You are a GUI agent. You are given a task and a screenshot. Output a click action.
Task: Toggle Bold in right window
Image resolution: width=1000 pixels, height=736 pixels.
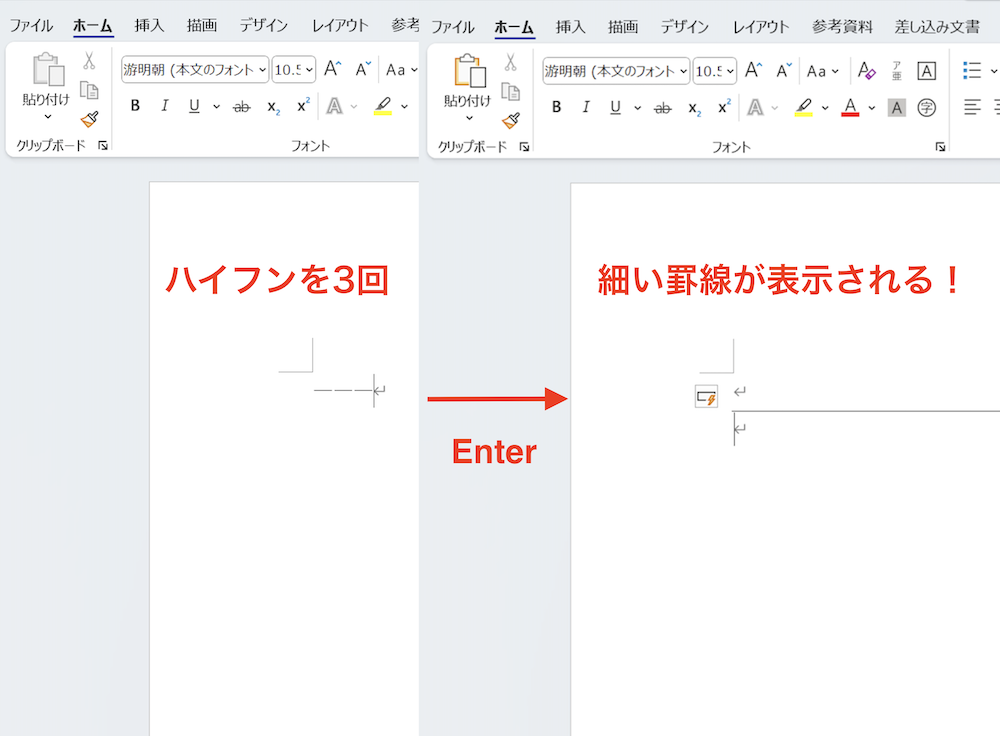[x=557, y=107]
